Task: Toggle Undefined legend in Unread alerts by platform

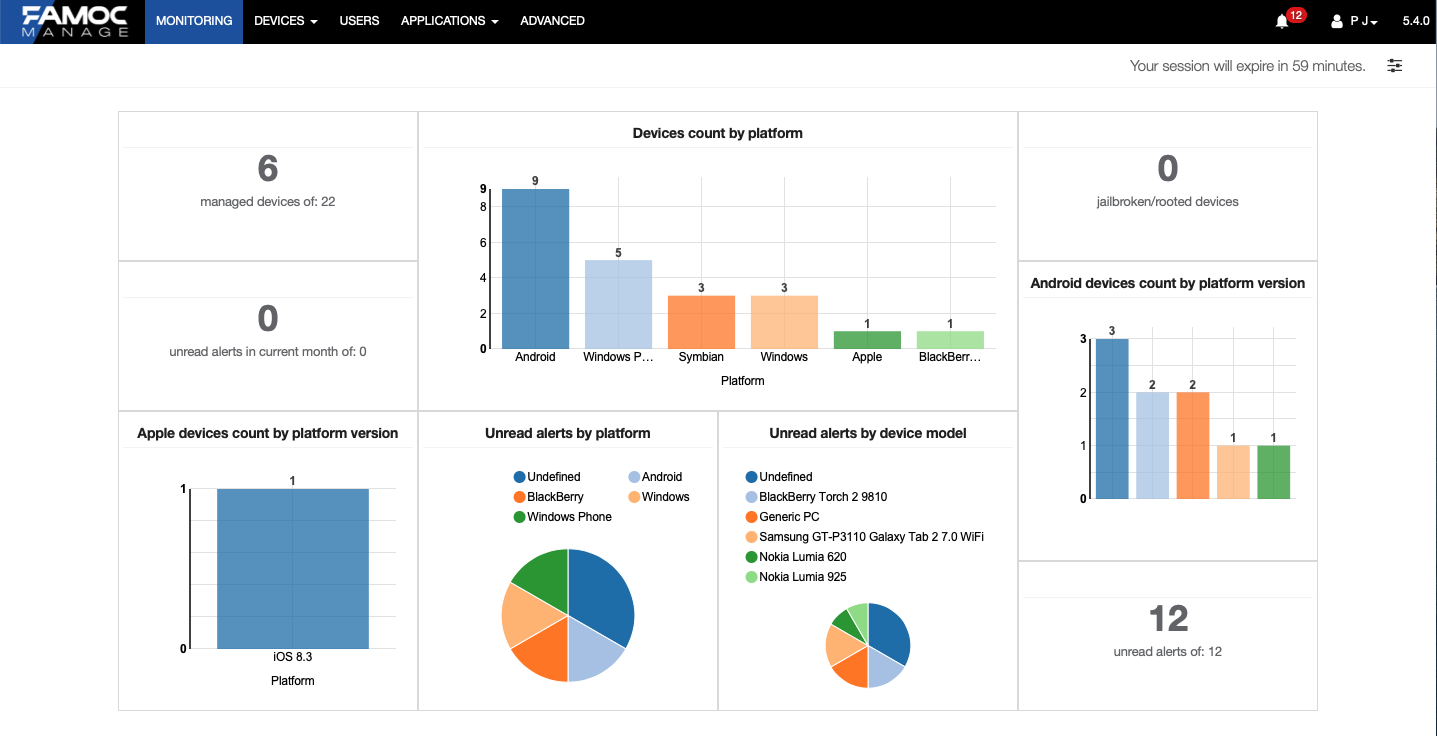Action: [547, 477]
